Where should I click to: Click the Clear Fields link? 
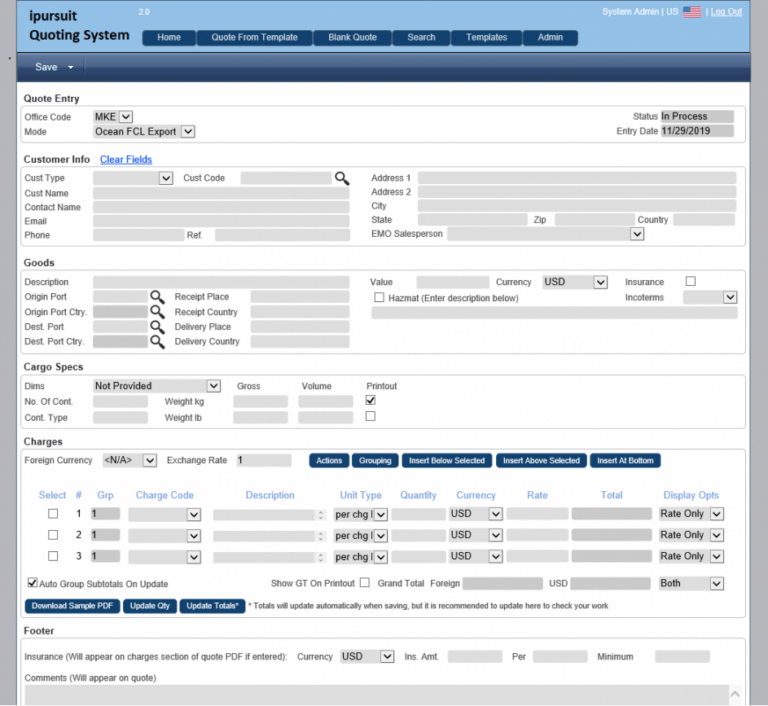126,159
